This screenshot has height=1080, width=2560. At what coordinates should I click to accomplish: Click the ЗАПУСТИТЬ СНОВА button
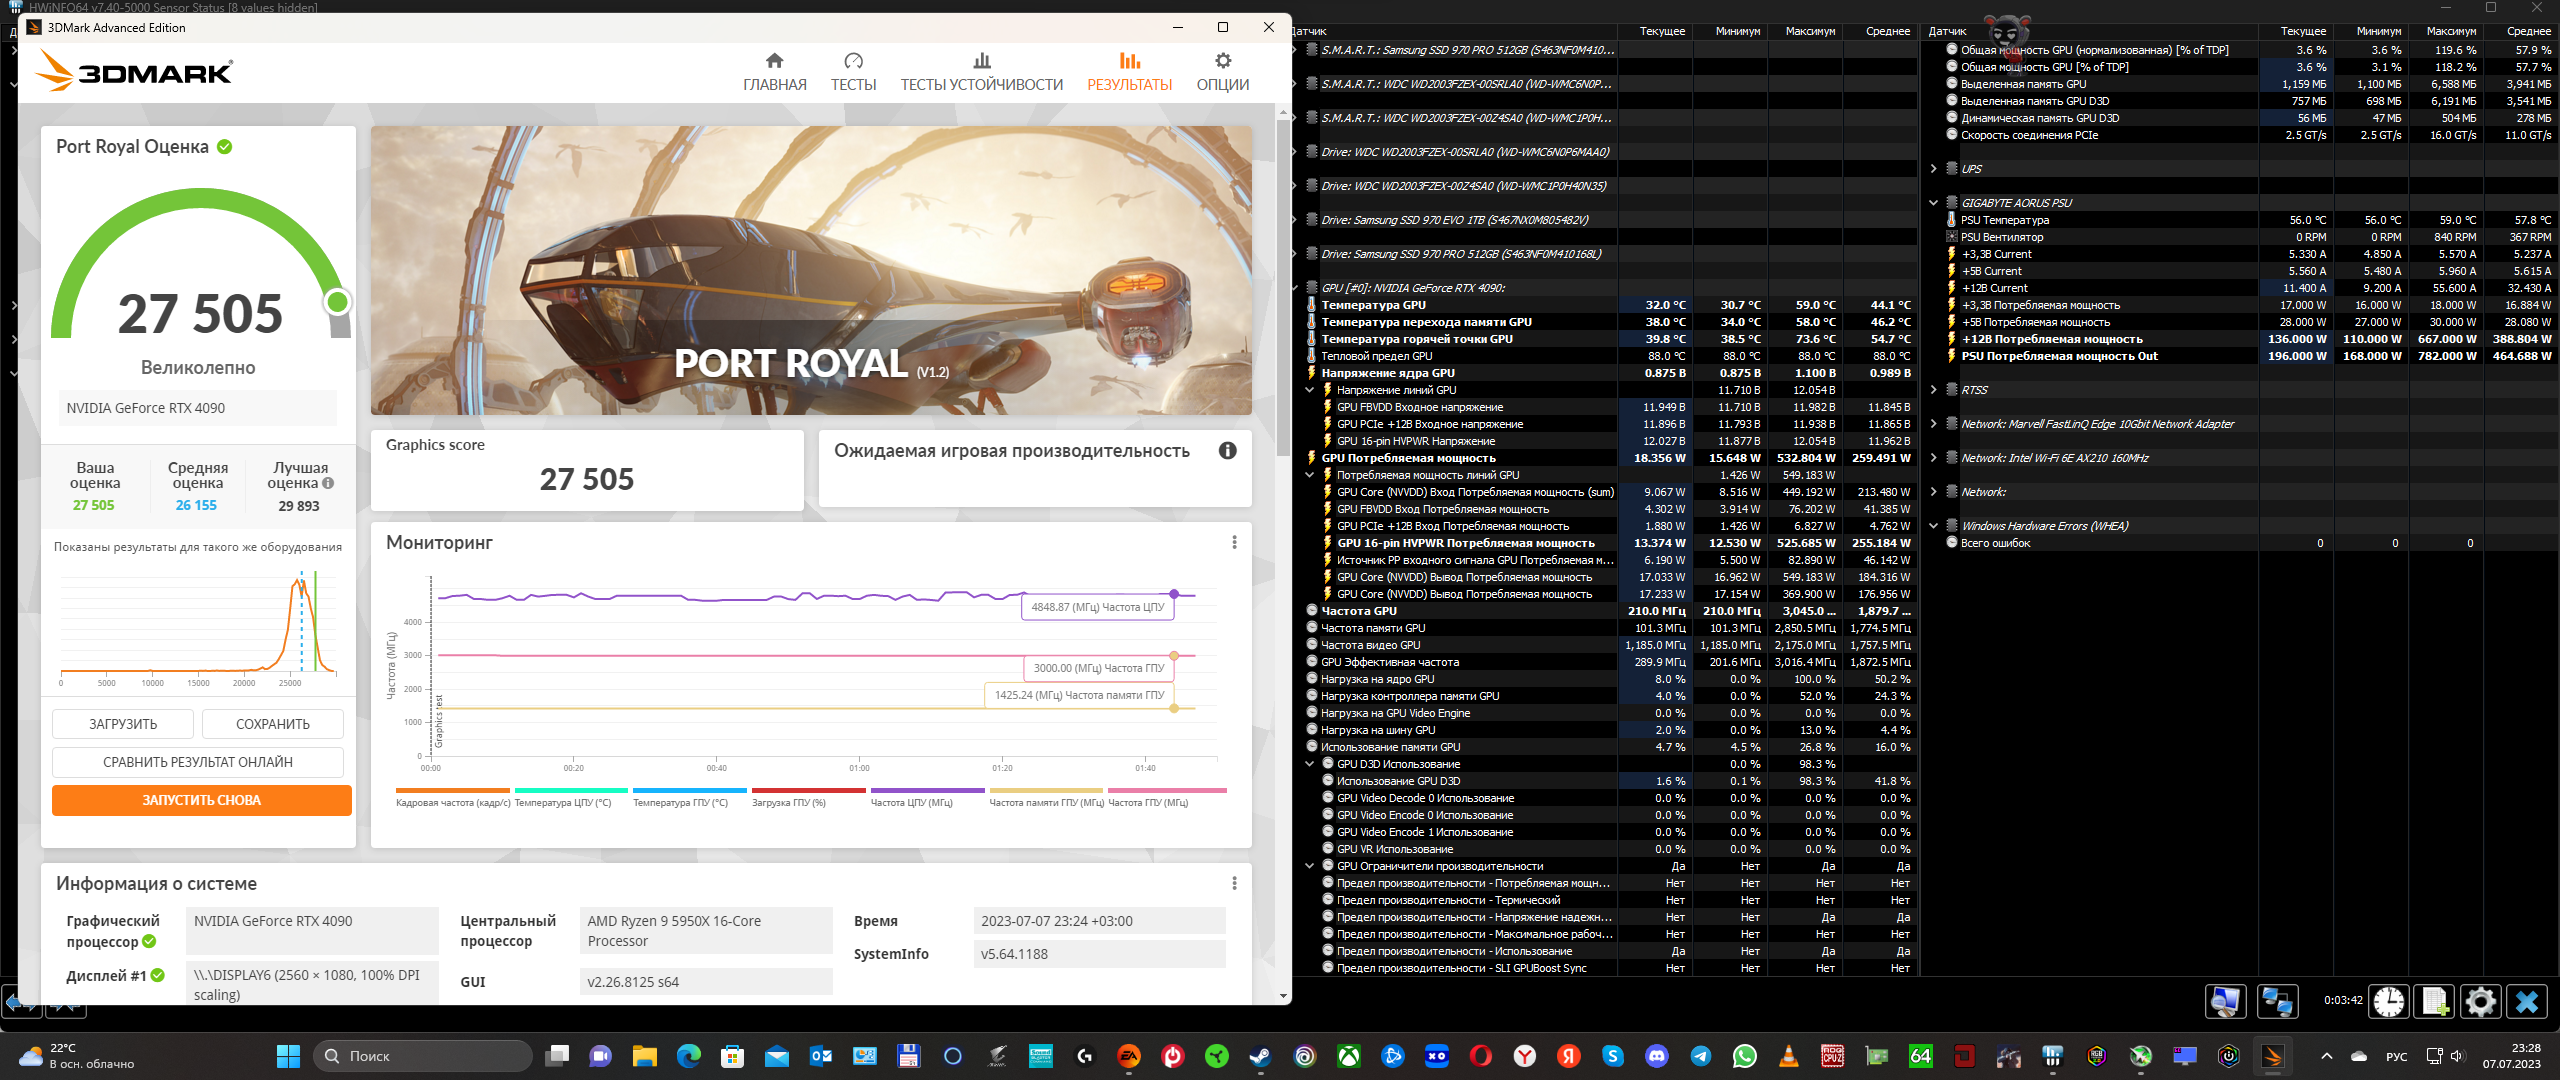[201, 800]
